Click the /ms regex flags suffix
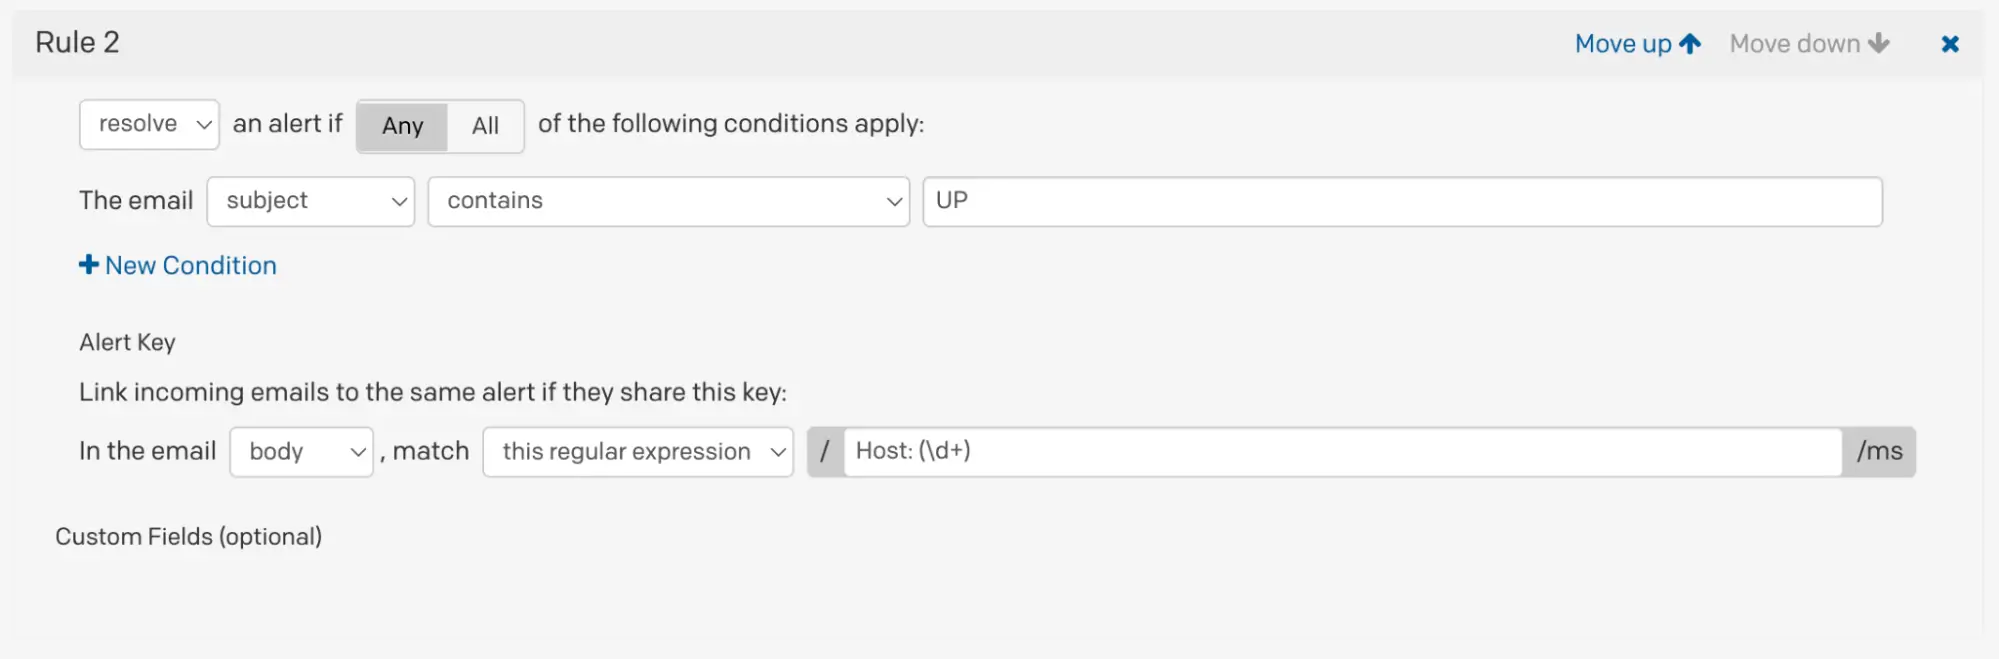This screenshot has height=659, width=1999. (x=1879, y=452)
